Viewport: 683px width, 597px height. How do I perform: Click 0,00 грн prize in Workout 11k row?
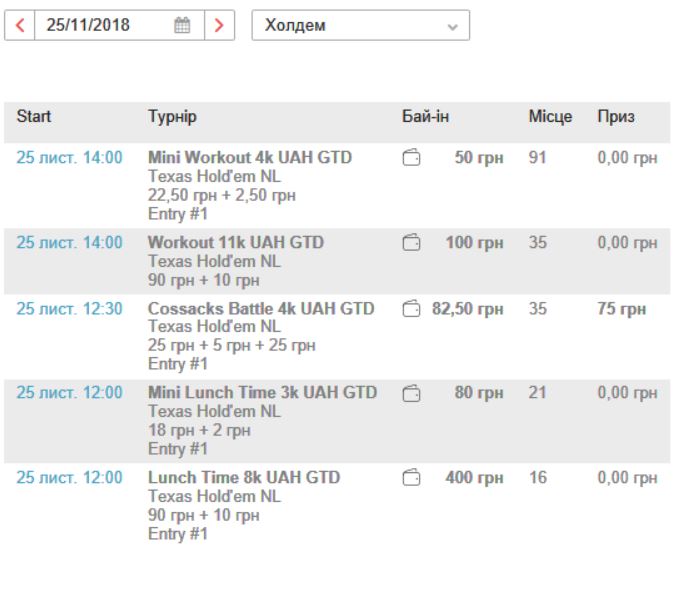coord(627,242)
